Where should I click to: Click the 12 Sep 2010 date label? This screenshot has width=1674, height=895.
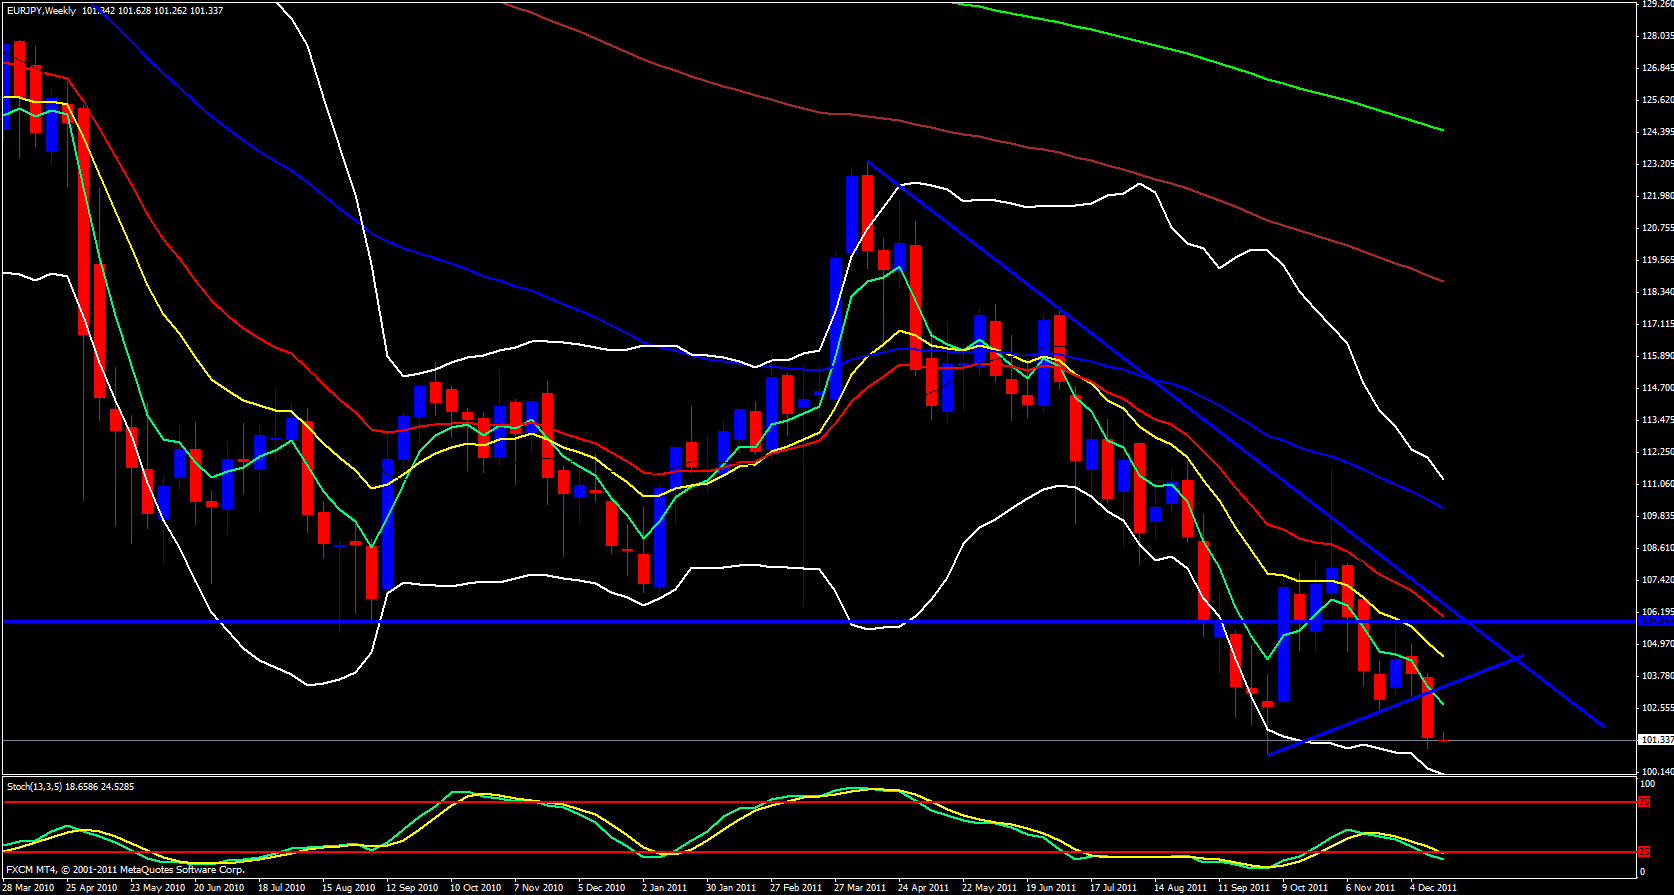(412, 888)
